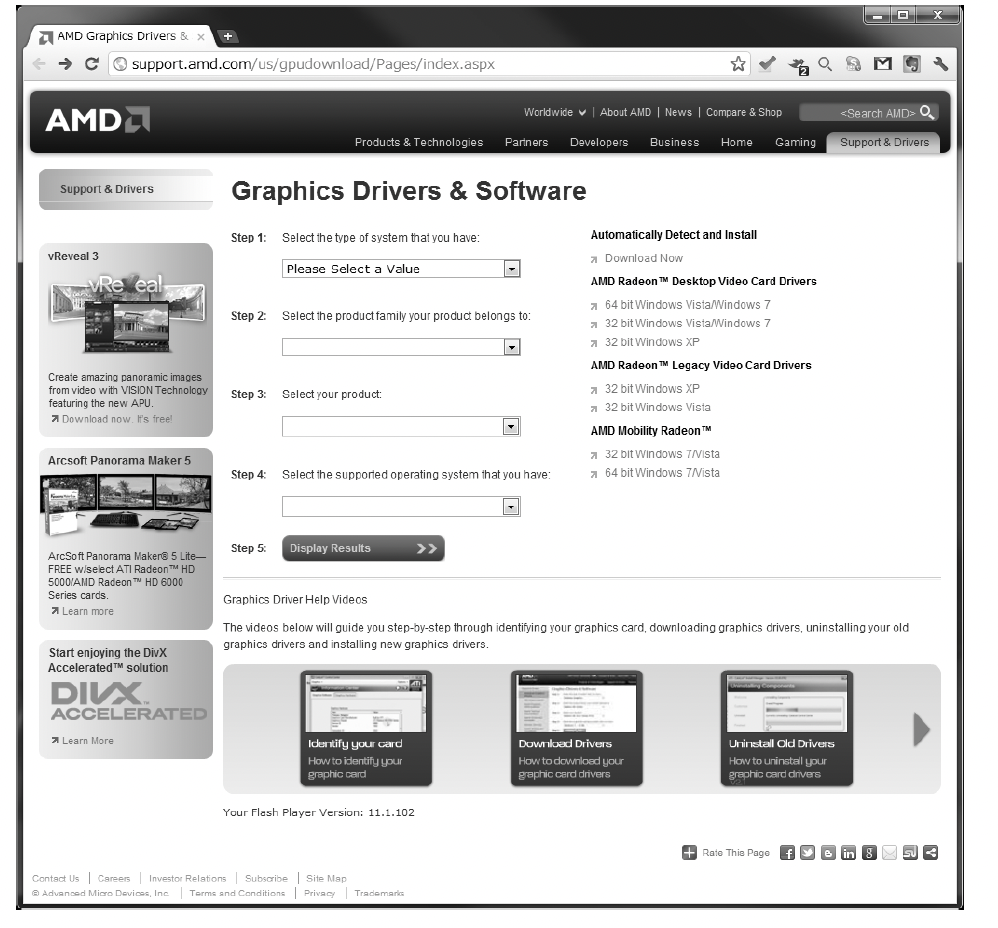Open Legacy 32 bit Windows Vista link

[x=657, y=407]
